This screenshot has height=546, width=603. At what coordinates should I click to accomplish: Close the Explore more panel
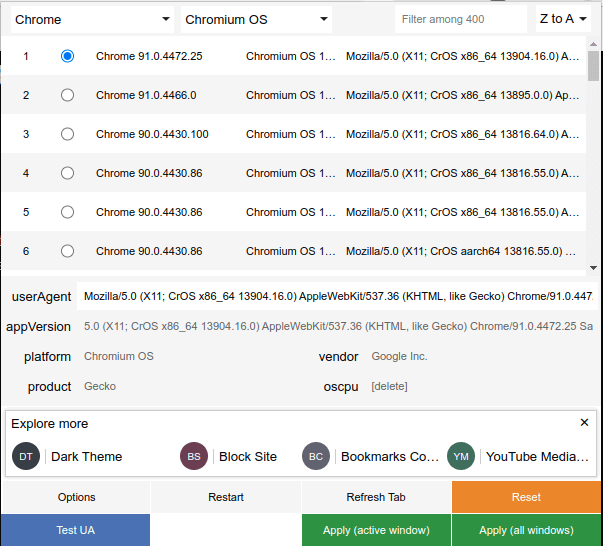click(x=584, y=423)
